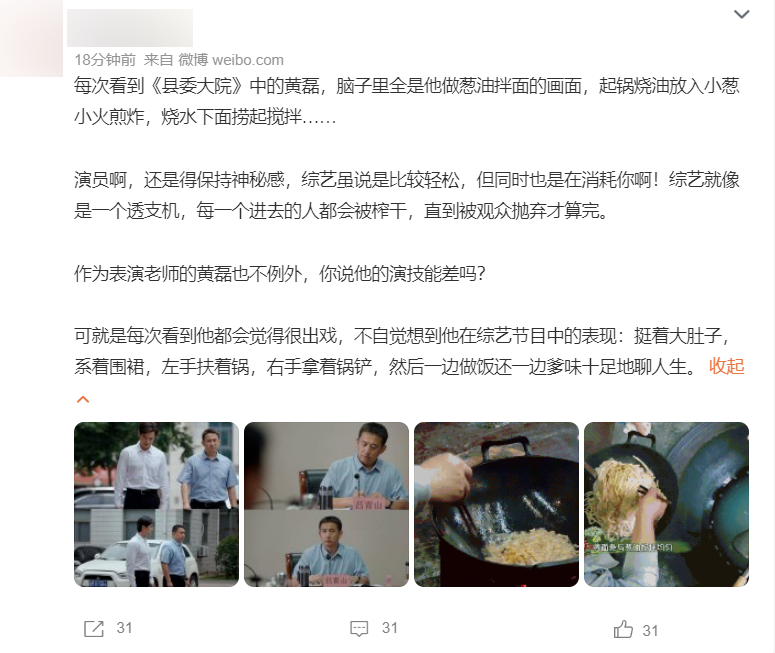Click the paragraph starting with 演员啊
775x653 pixels.
point(407,195)
